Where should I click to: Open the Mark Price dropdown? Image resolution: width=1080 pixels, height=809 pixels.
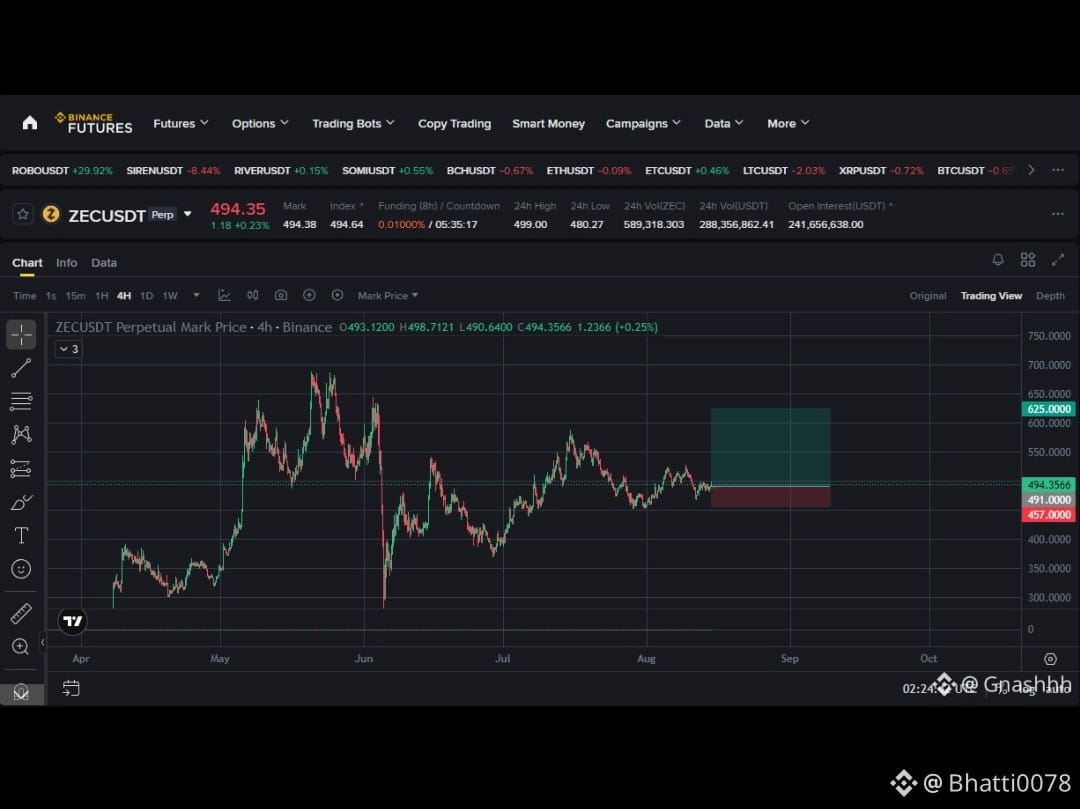388,296
